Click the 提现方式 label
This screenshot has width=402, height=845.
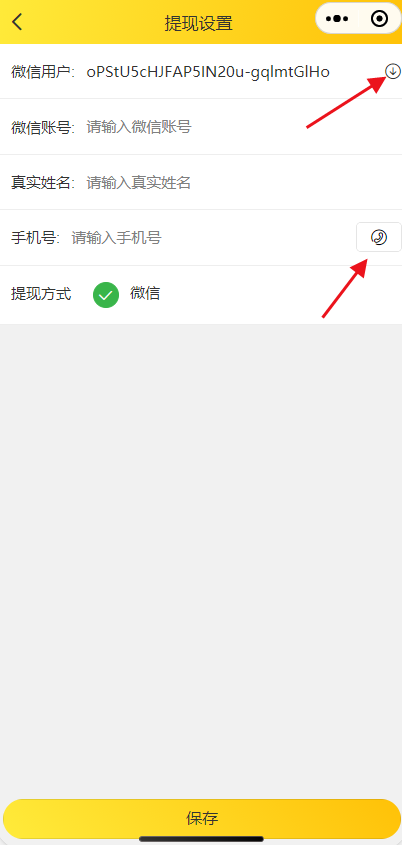[x=41, y=294]
